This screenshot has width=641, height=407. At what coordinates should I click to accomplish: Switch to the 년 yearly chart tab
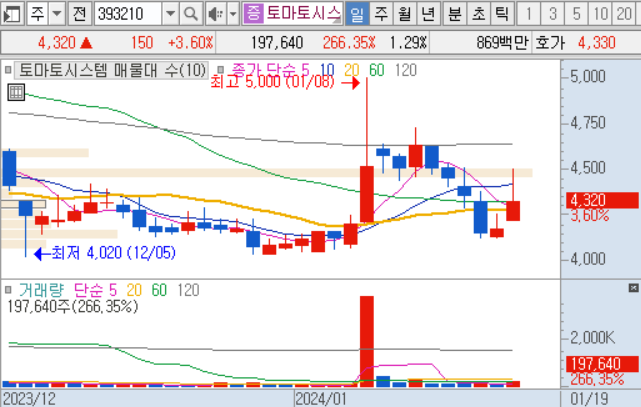(x=428, y=14)
